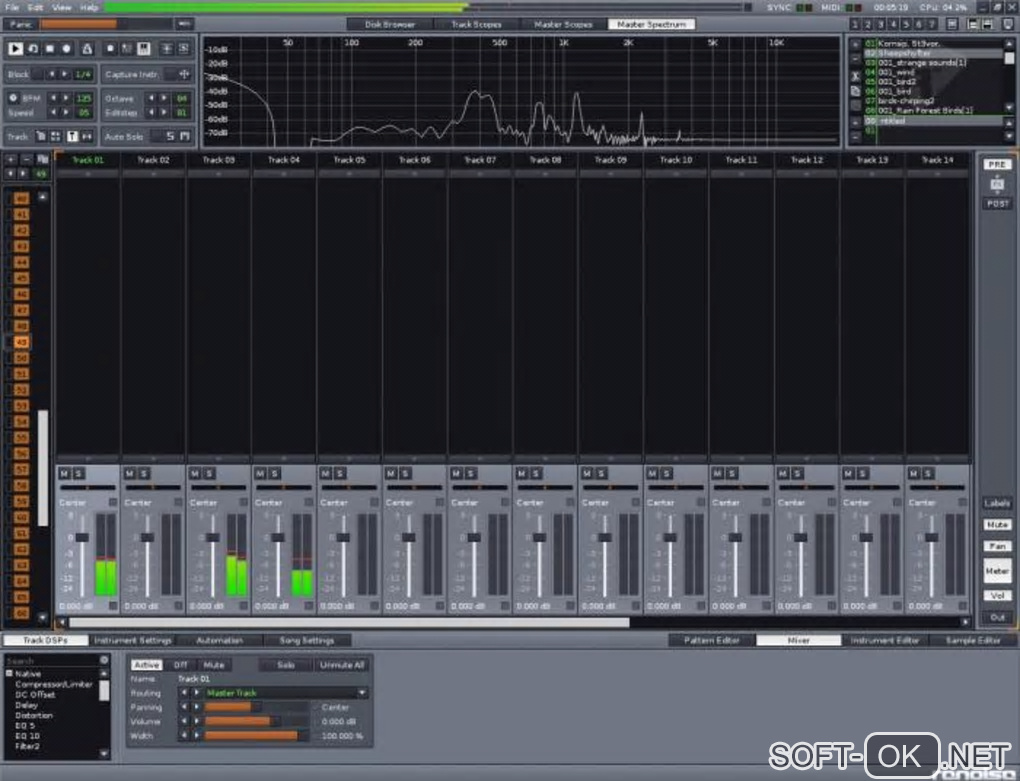Increase Editstep with right arrow

(x=164, y=113)
